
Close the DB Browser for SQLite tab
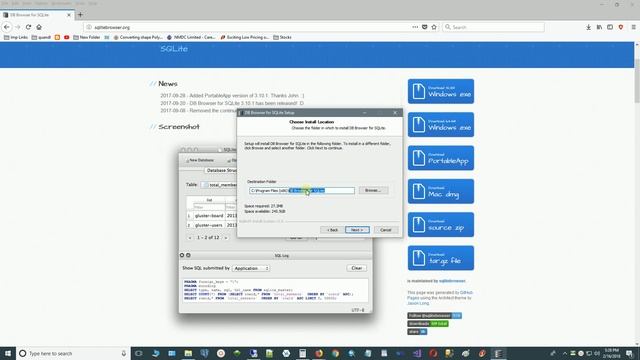tap(69, 15)
